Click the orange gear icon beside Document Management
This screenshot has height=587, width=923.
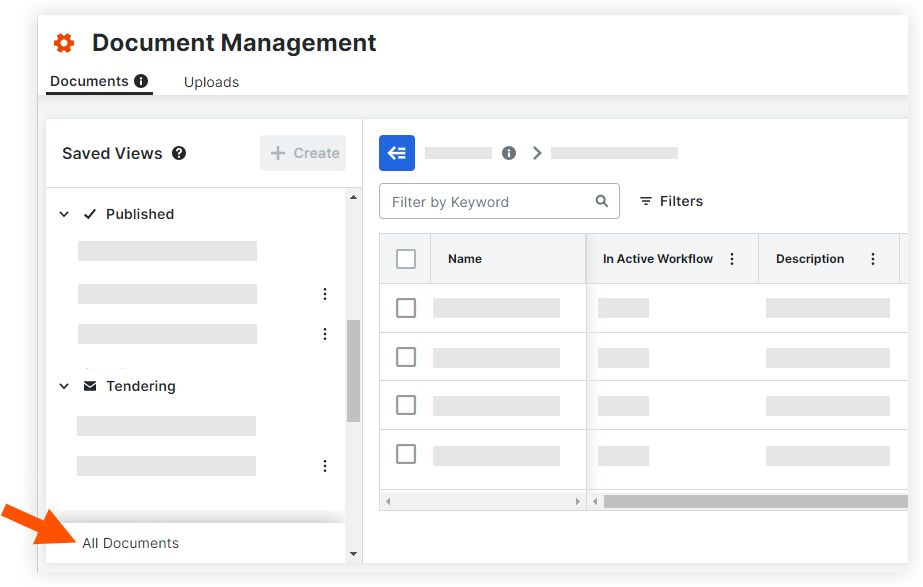pos(64,43)
